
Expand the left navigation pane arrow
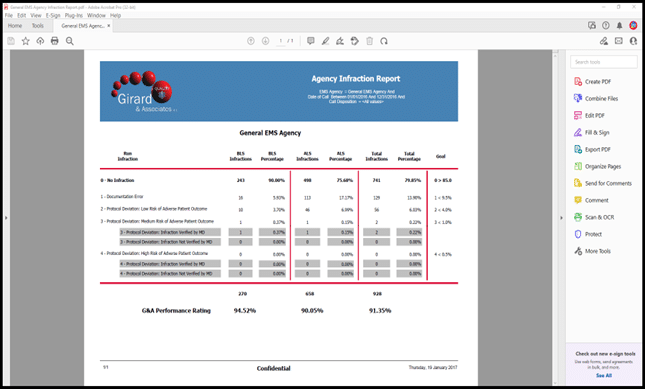6,218
